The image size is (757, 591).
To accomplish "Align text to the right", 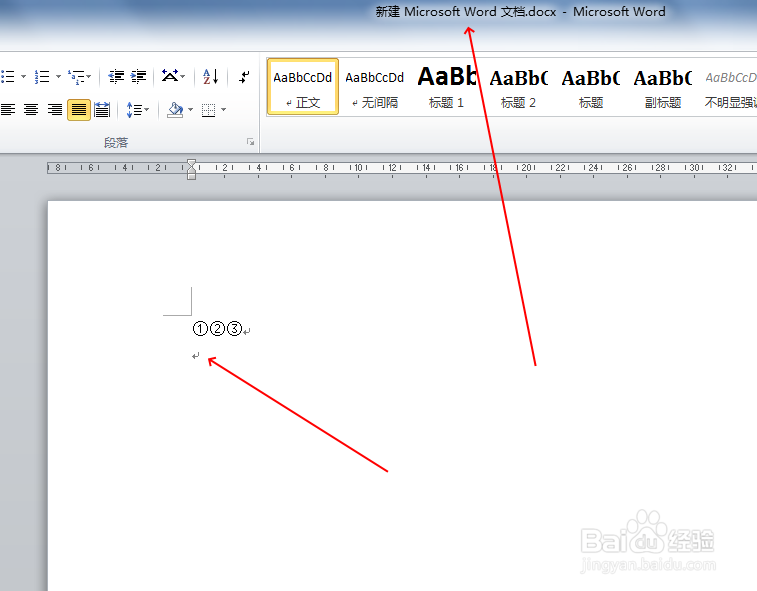I will point(55,110).
